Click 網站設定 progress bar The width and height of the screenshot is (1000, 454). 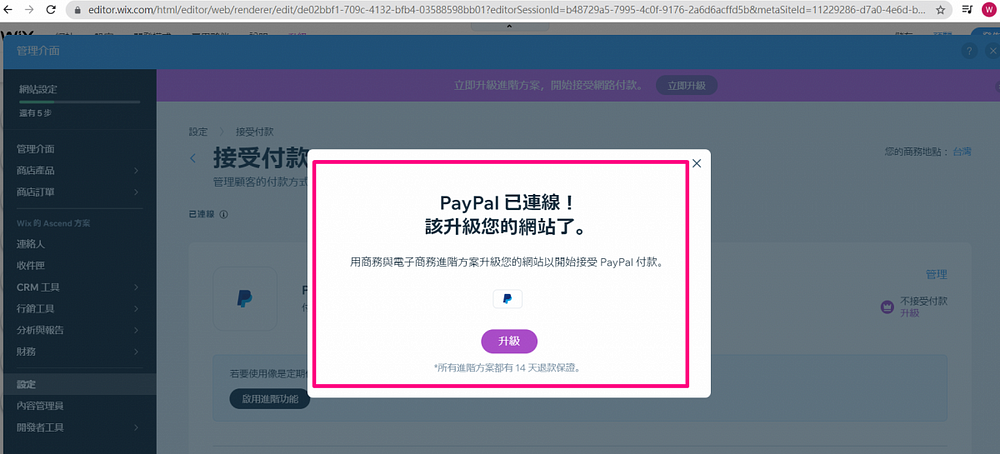point(80,102)
